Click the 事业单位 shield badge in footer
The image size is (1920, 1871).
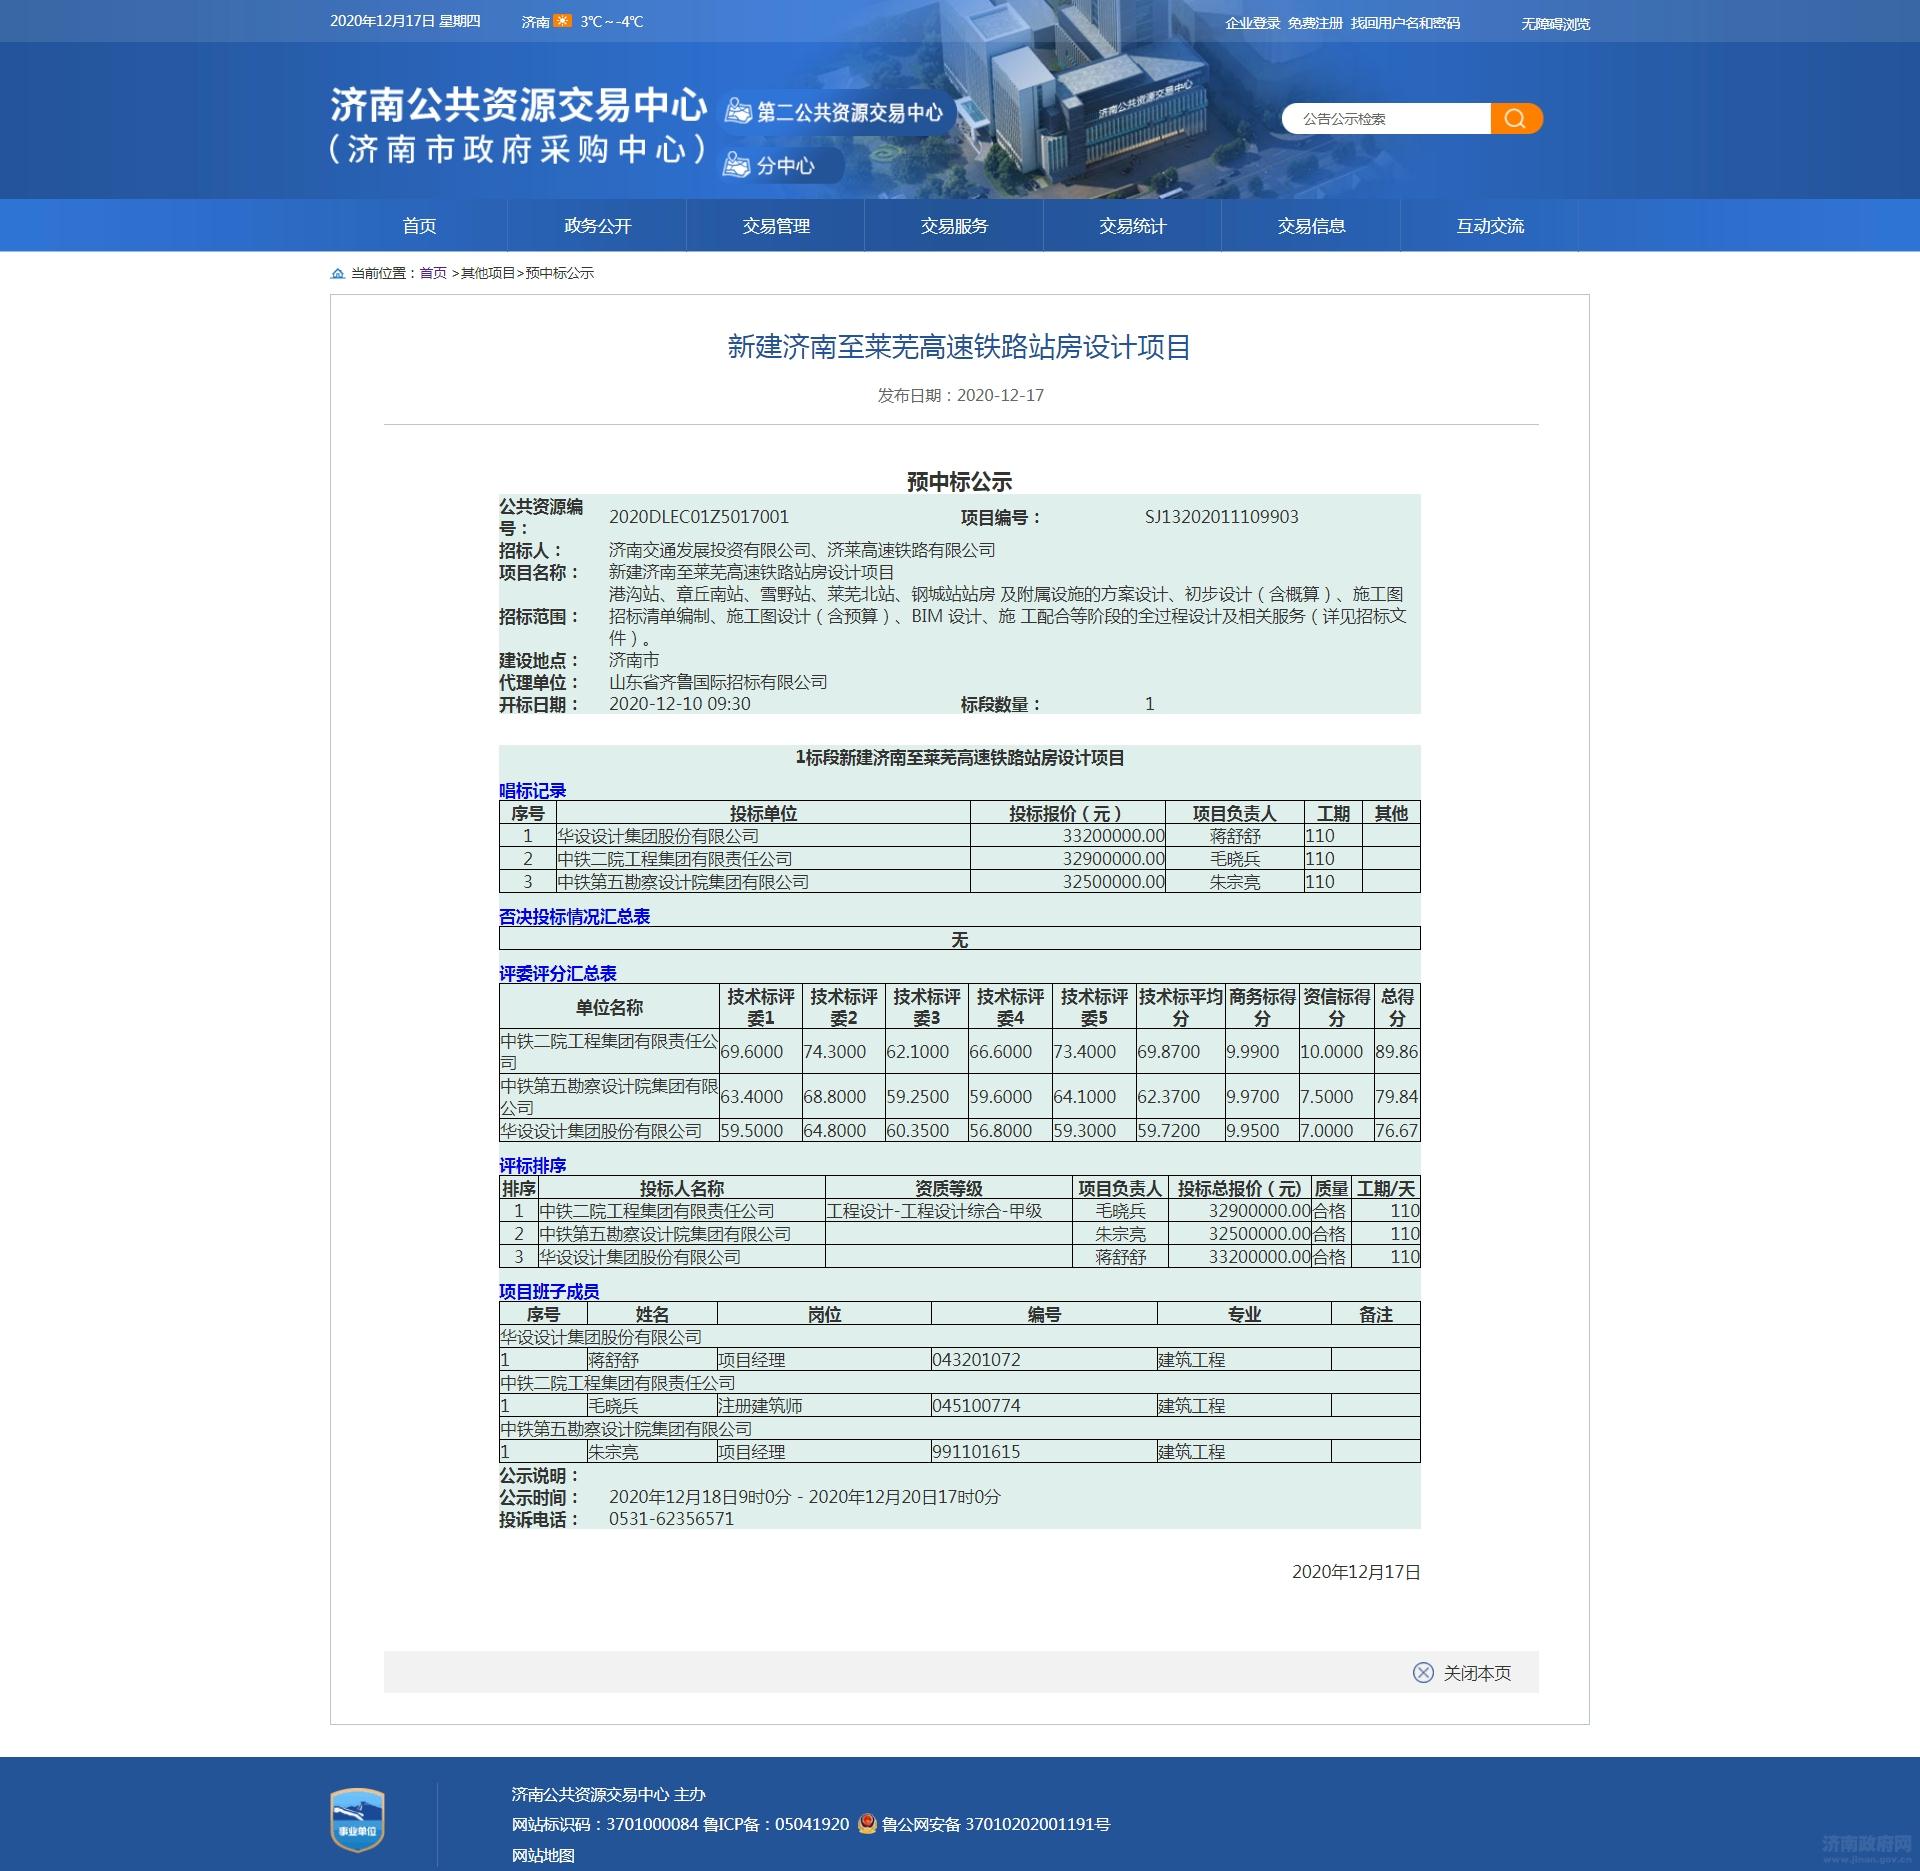(358, 1819)
